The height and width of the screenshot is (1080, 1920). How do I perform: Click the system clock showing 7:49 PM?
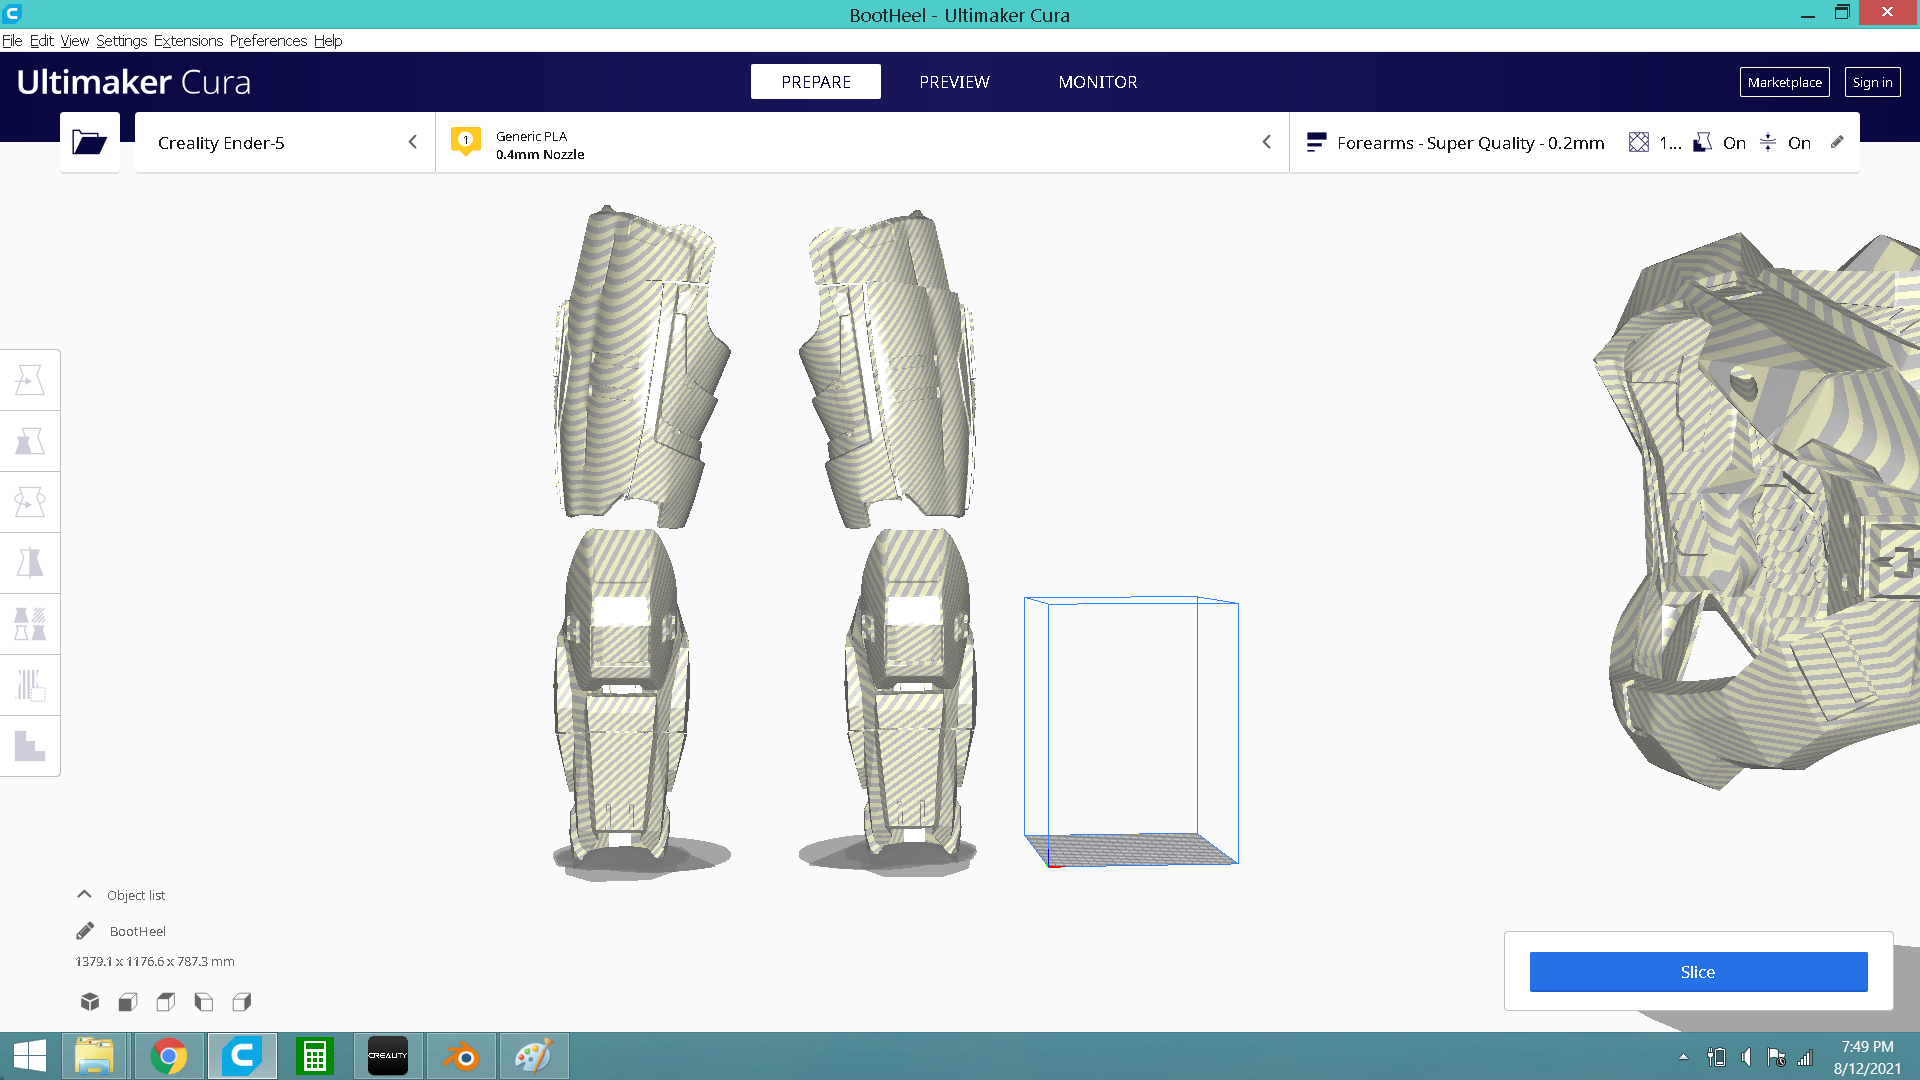(1867, 1046)
